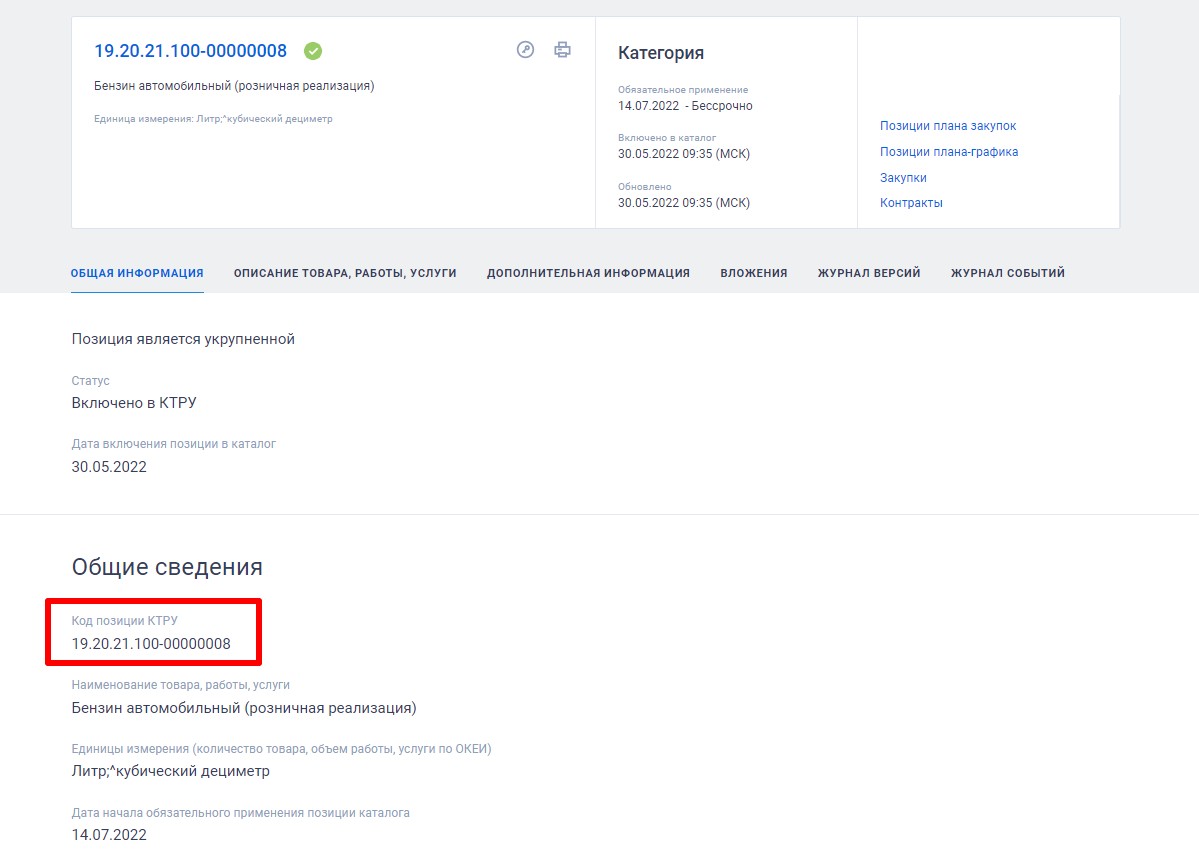Open the 19.20.21.100-00000008 code link
Viewport: 1199px width, 852px height.
[190, 51]
